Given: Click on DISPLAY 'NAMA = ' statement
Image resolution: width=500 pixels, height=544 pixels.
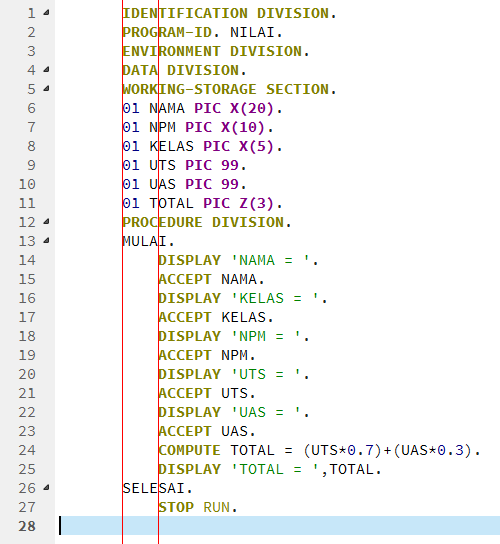Looking at the screenshot, I should coord(238,261).
